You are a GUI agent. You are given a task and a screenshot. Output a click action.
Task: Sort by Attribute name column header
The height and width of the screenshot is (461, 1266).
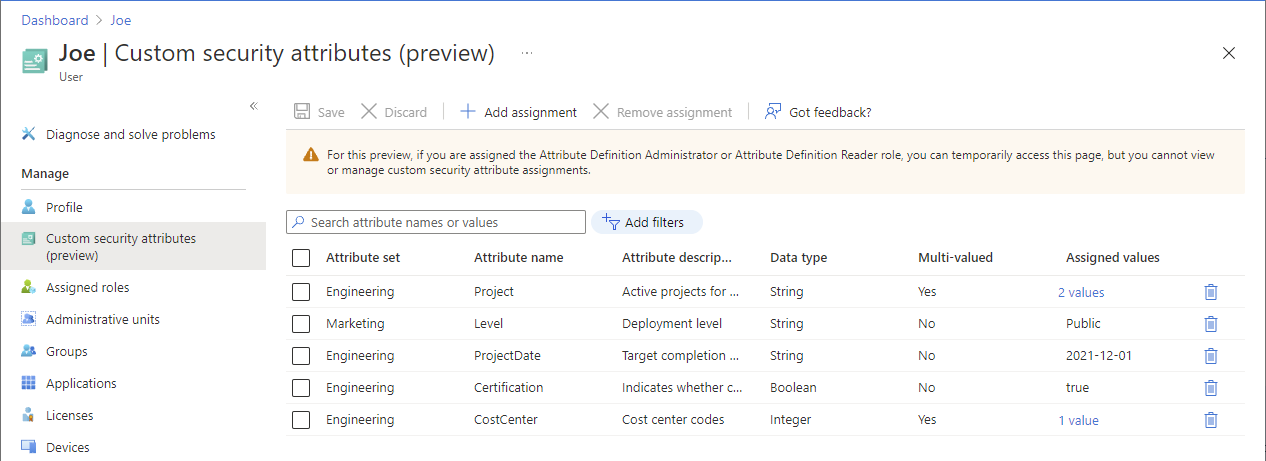(x=518, y=258)
